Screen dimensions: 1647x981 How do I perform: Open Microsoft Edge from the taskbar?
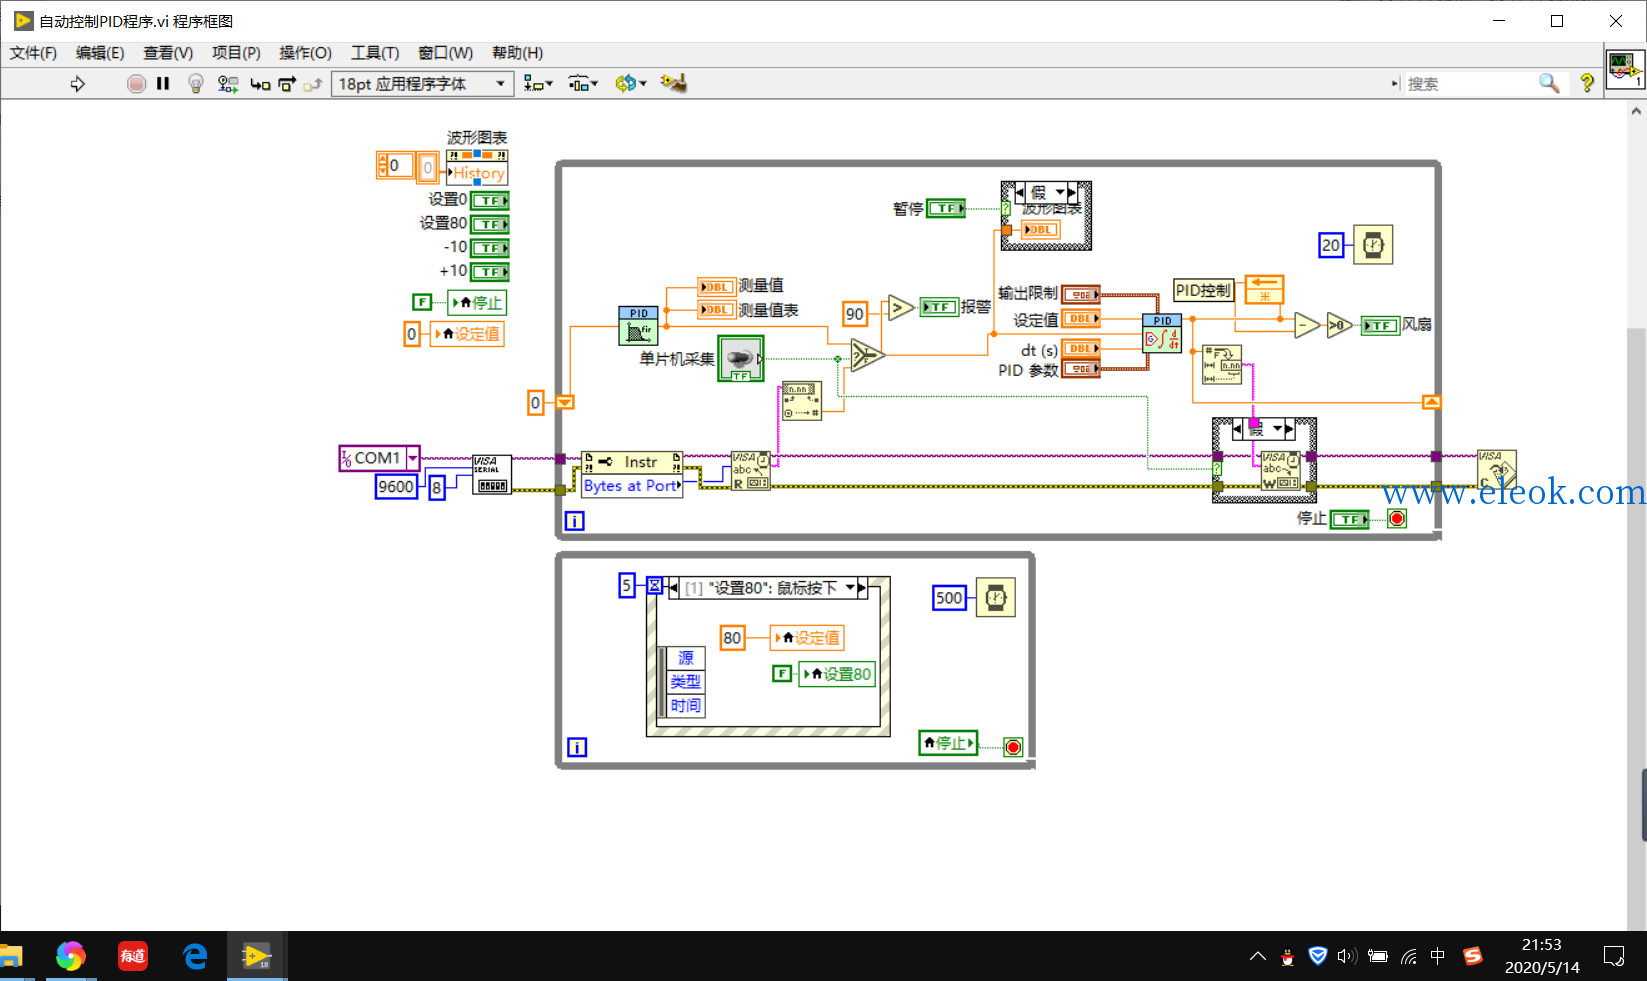[195, 956]
